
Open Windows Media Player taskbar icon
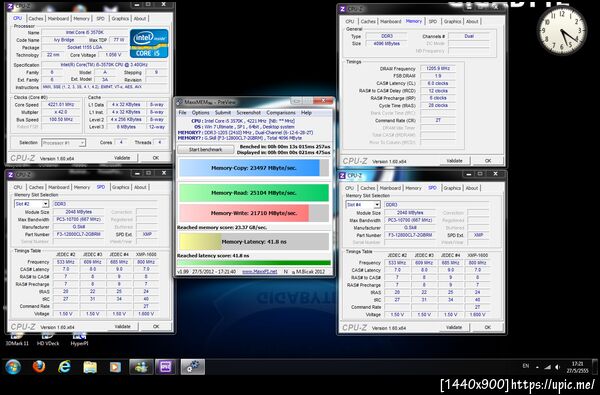(x=115, y=367)
